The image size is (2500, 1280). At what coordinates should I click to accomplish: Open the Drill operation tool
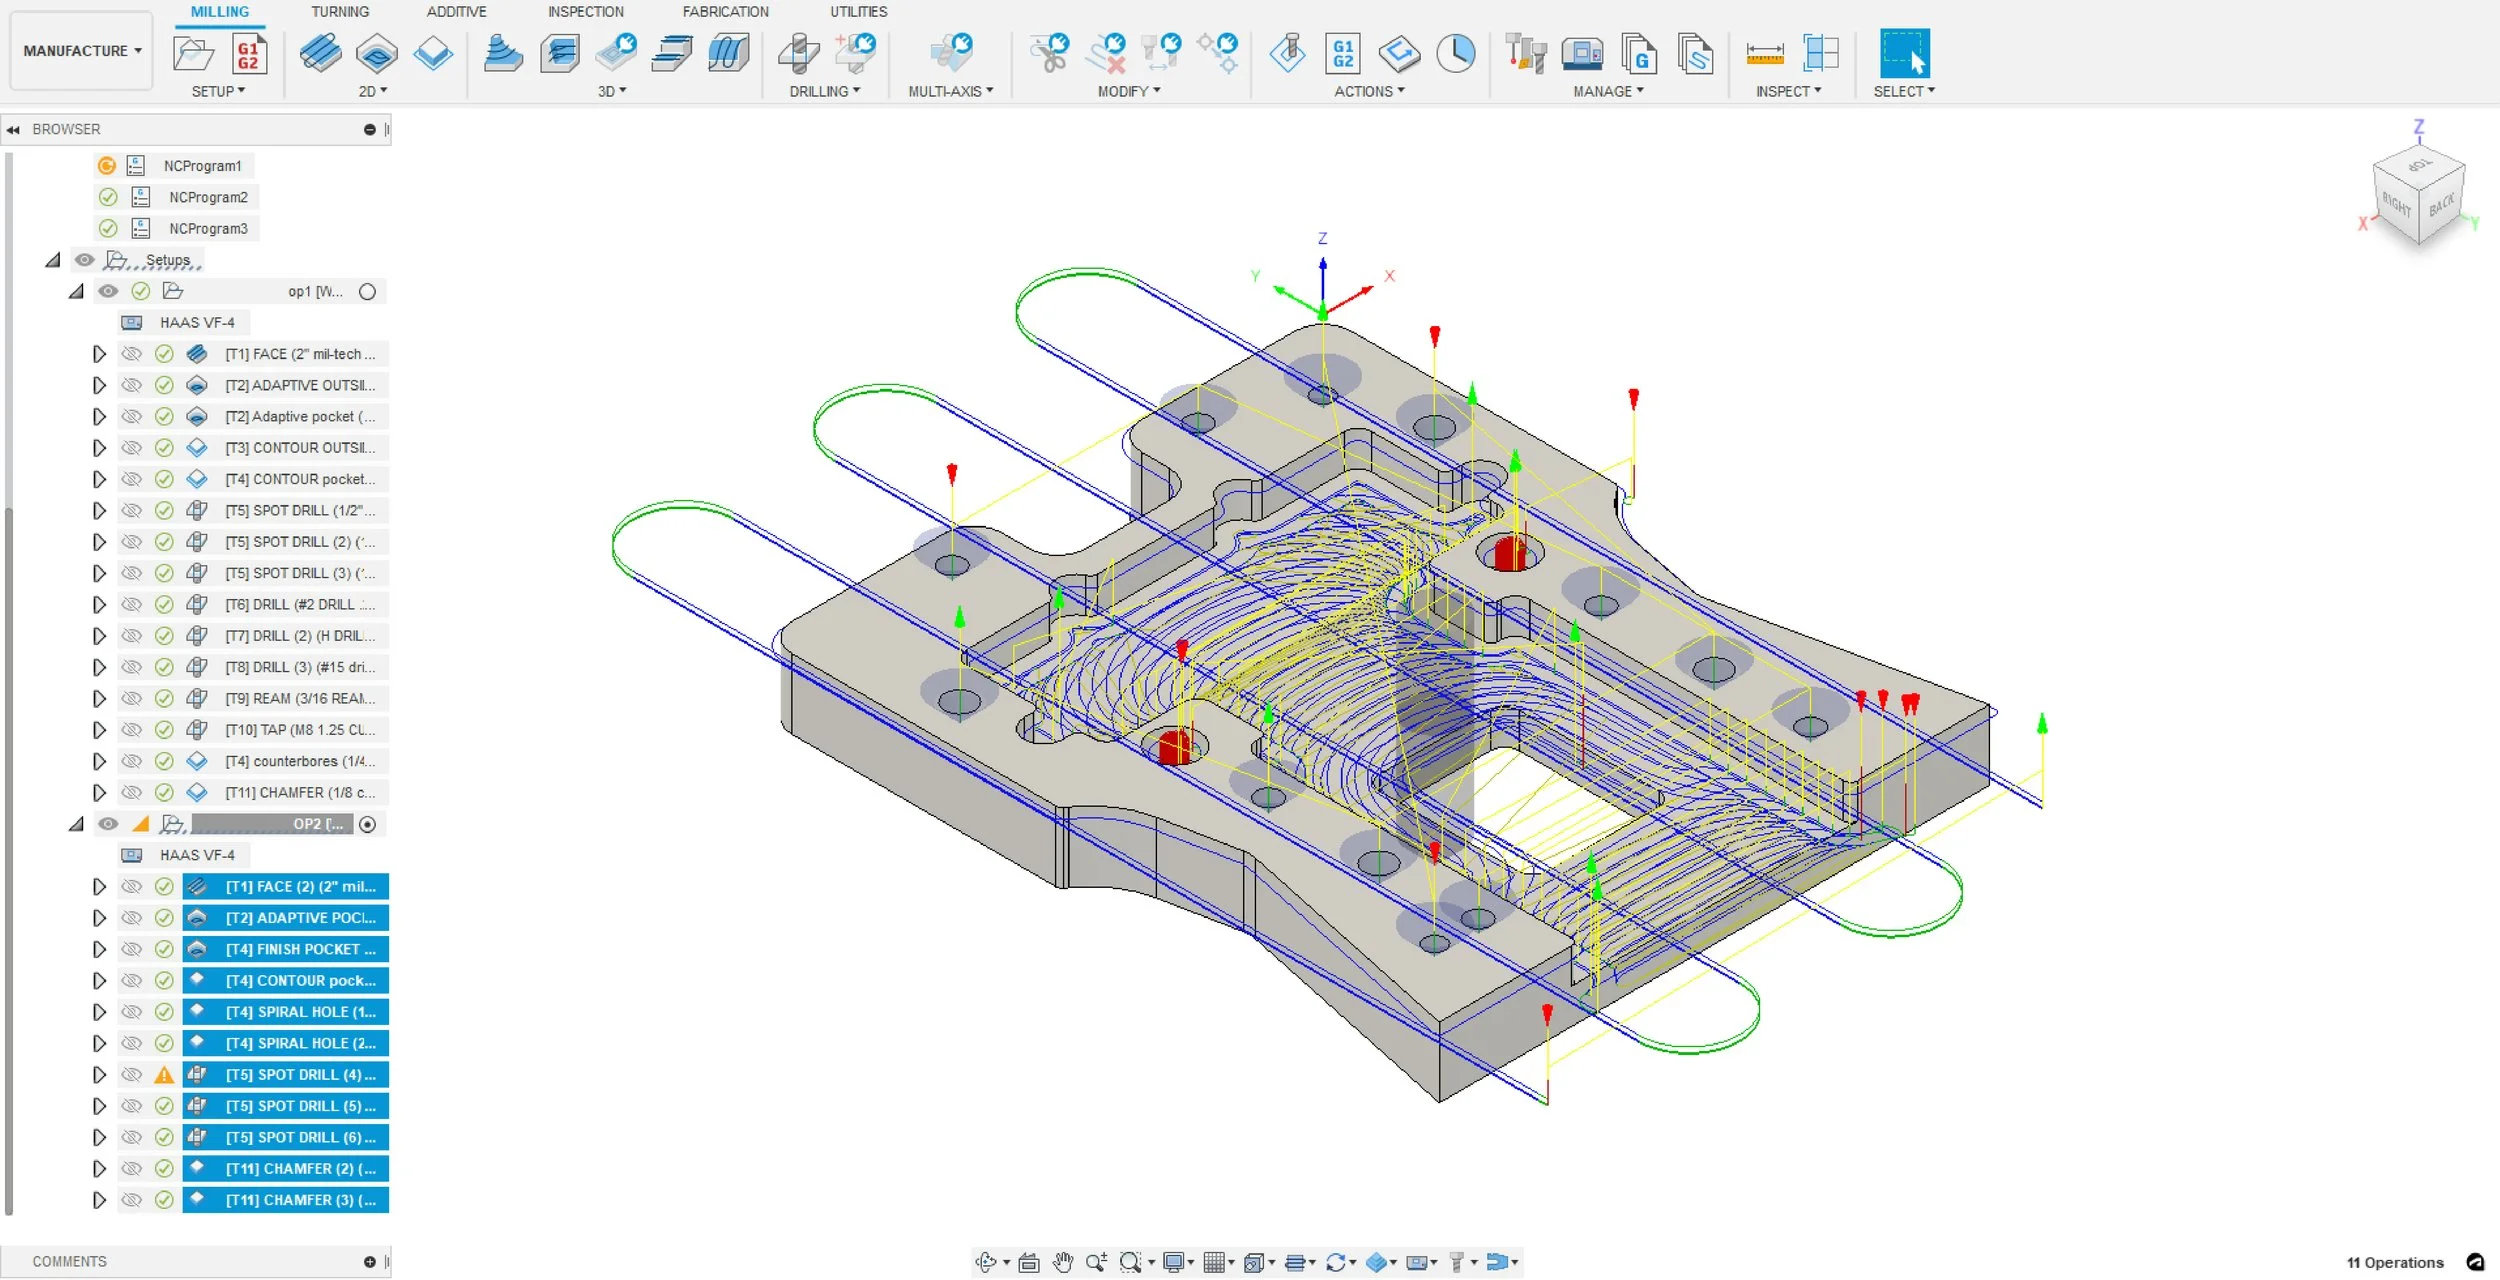coord(798,55)
